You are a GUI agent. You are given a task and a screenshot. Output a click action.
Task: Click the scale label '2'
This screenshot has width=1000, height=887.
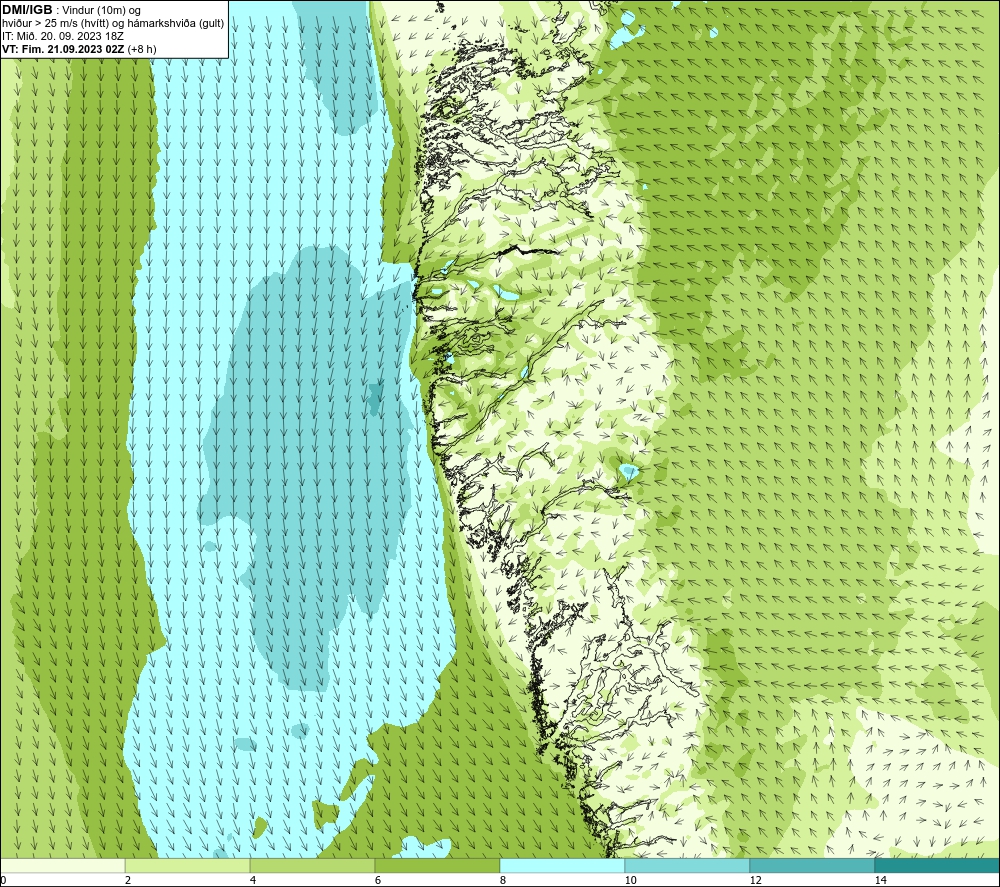click(128, 881)
